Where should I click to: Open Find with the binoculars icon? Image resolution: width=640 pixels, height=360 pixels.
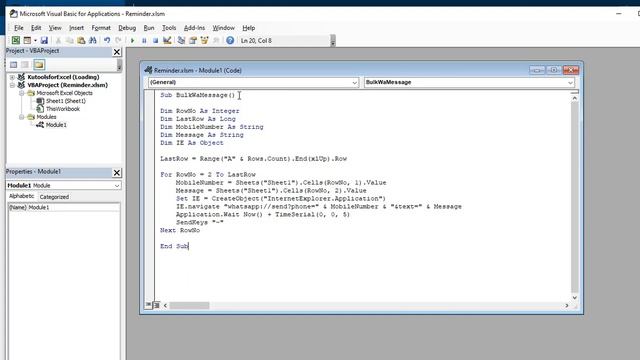(x=93, y=40)
